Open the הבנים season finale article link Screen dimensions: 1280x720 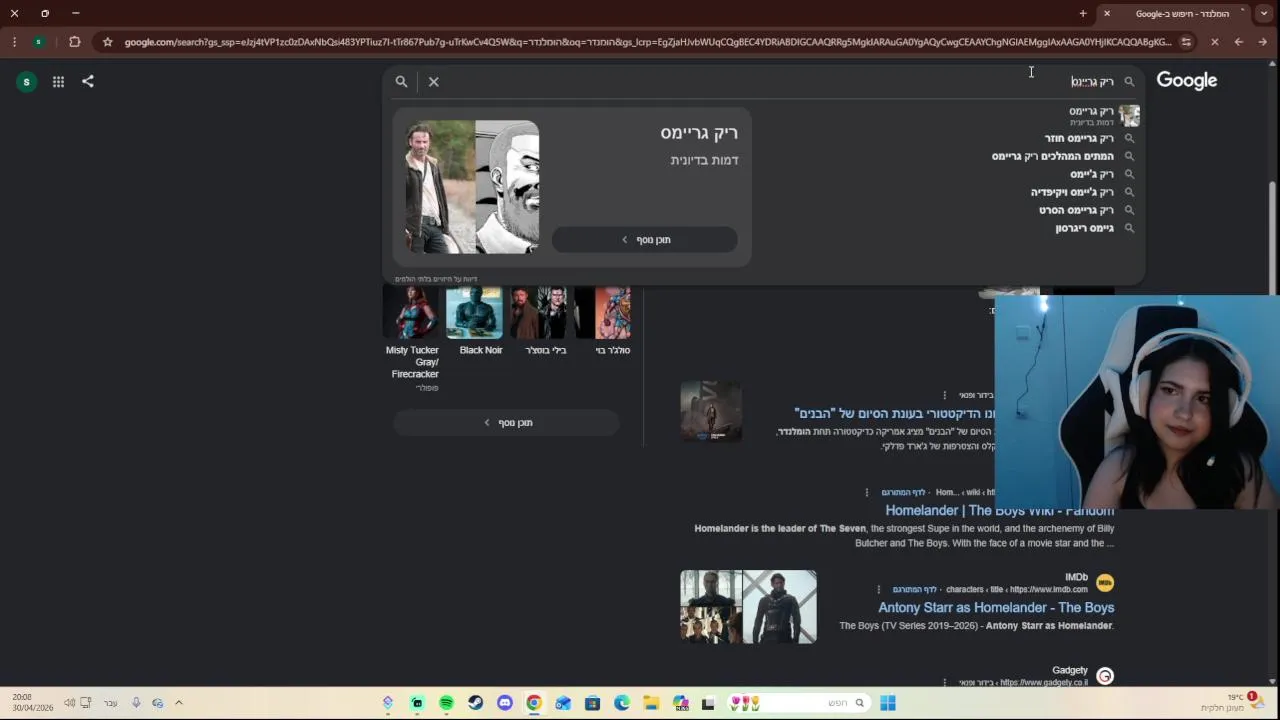(895, 413)
